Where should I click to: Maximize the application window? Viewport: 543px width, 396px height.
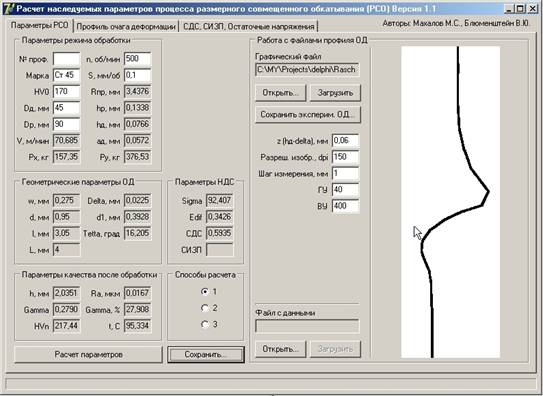pos(519,9)
